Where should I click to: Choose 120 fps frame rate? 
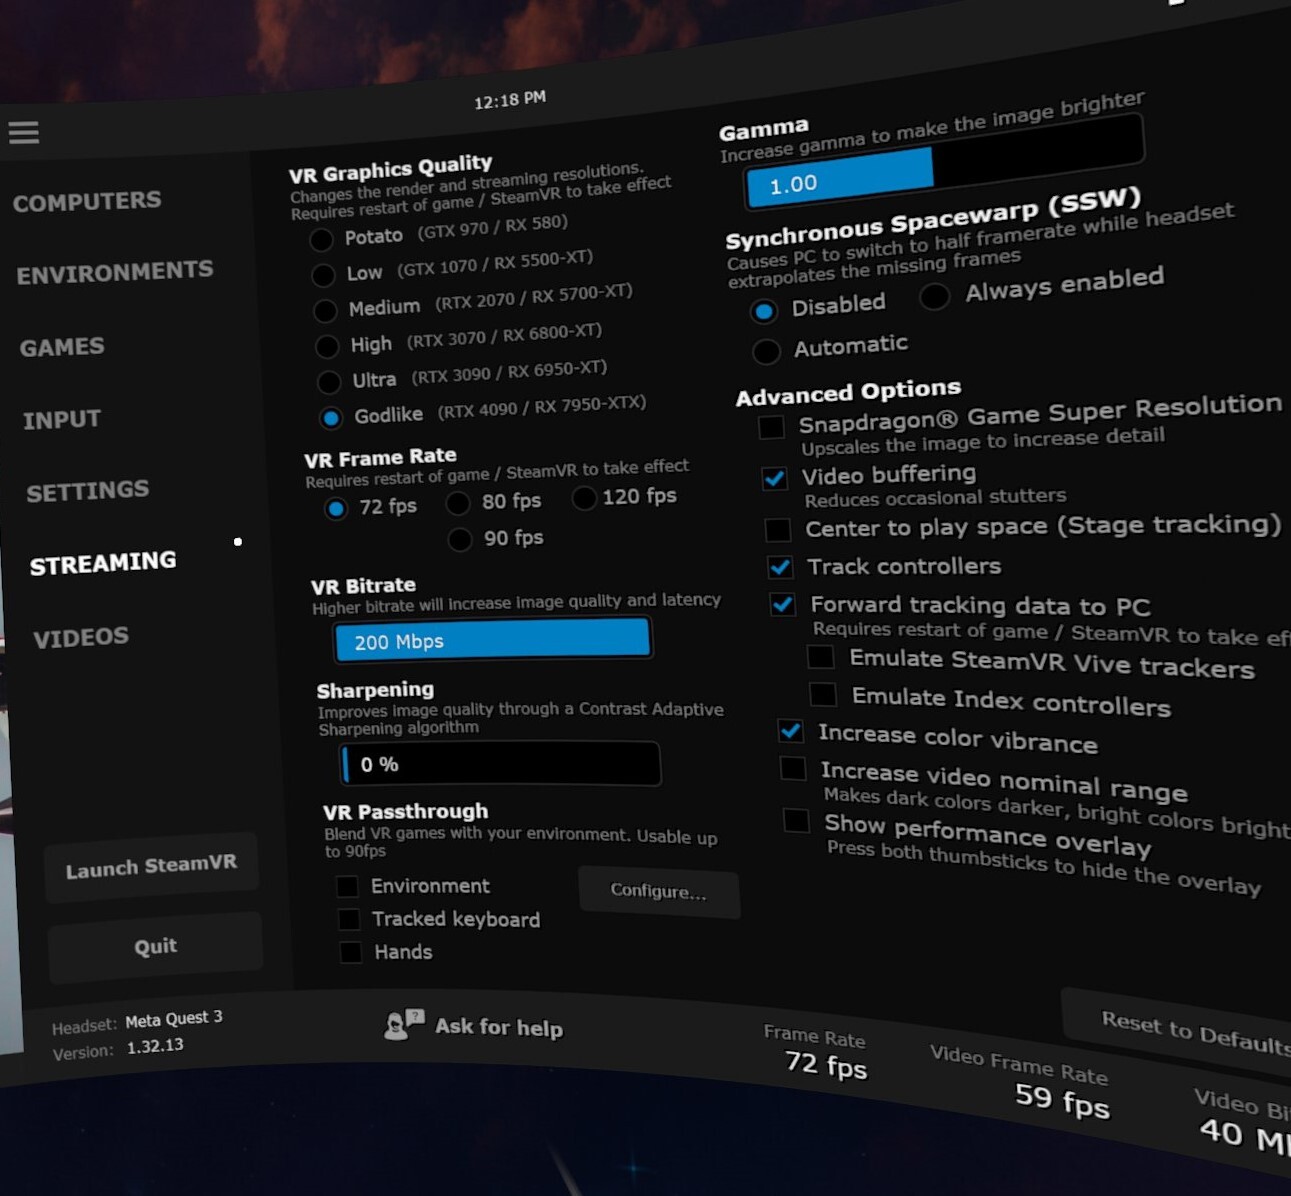coord(584,498)
